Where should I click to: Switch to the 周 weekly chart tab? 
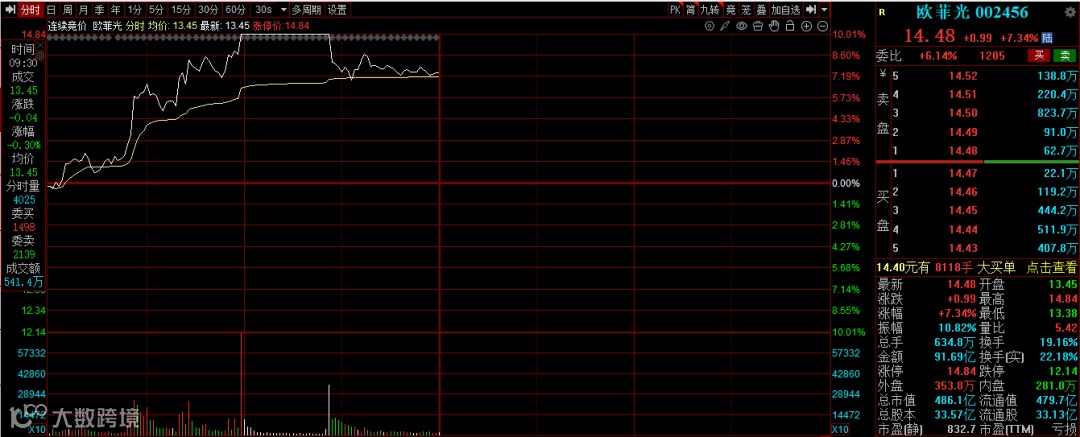[67, 10]
